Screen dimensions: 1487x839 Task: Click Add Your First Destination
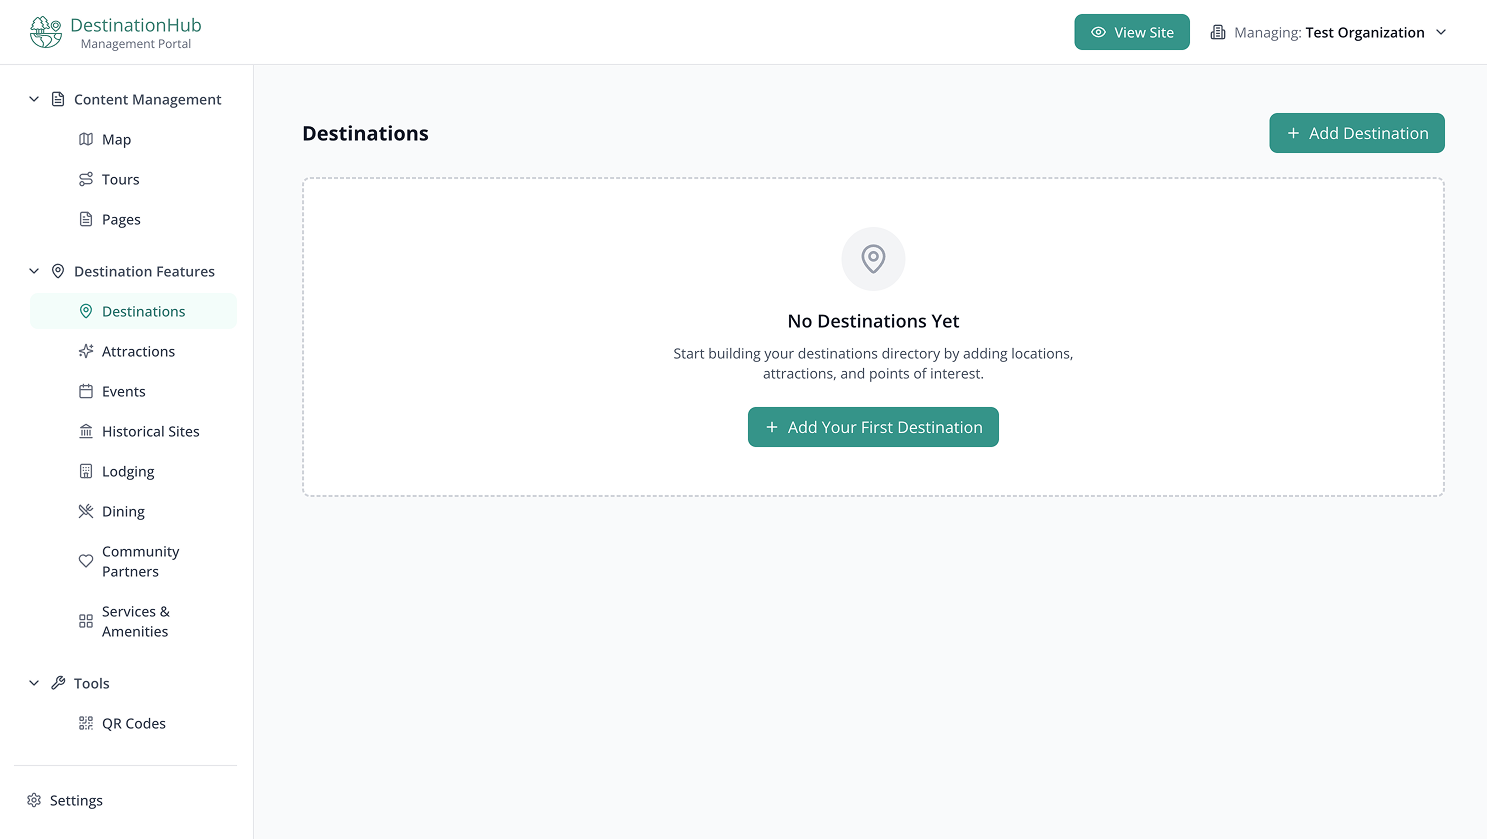click(873, 427)
